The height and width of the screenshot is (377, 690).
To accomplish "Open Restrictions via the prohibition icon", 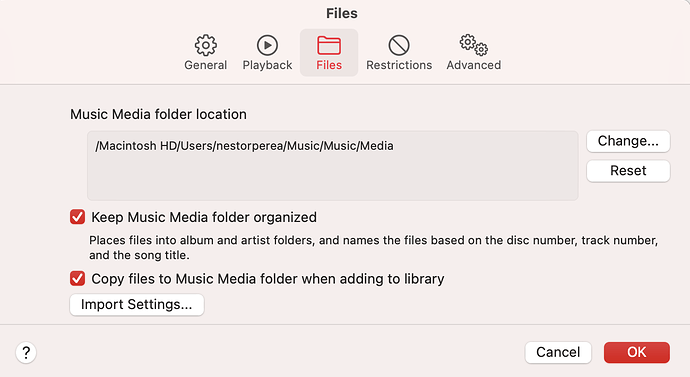I will click(x=399, y=45).
